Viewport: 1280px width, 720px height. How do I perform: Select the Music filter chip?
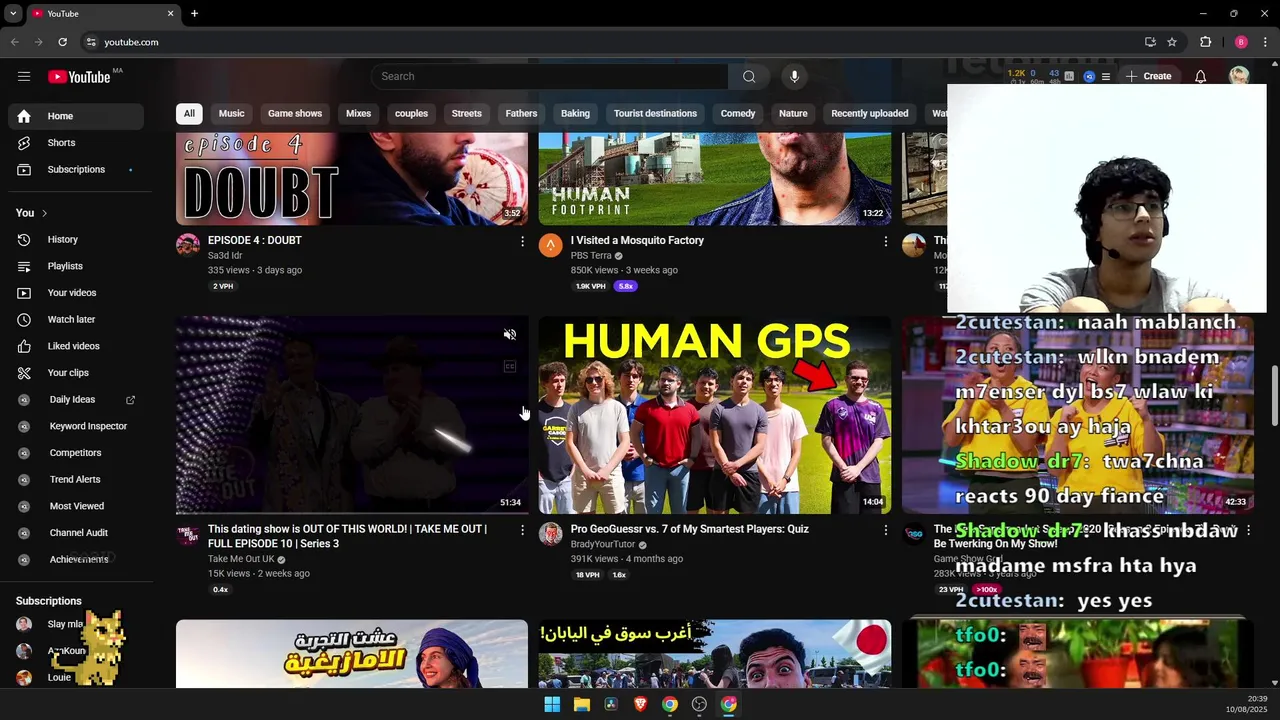point(232,113)
